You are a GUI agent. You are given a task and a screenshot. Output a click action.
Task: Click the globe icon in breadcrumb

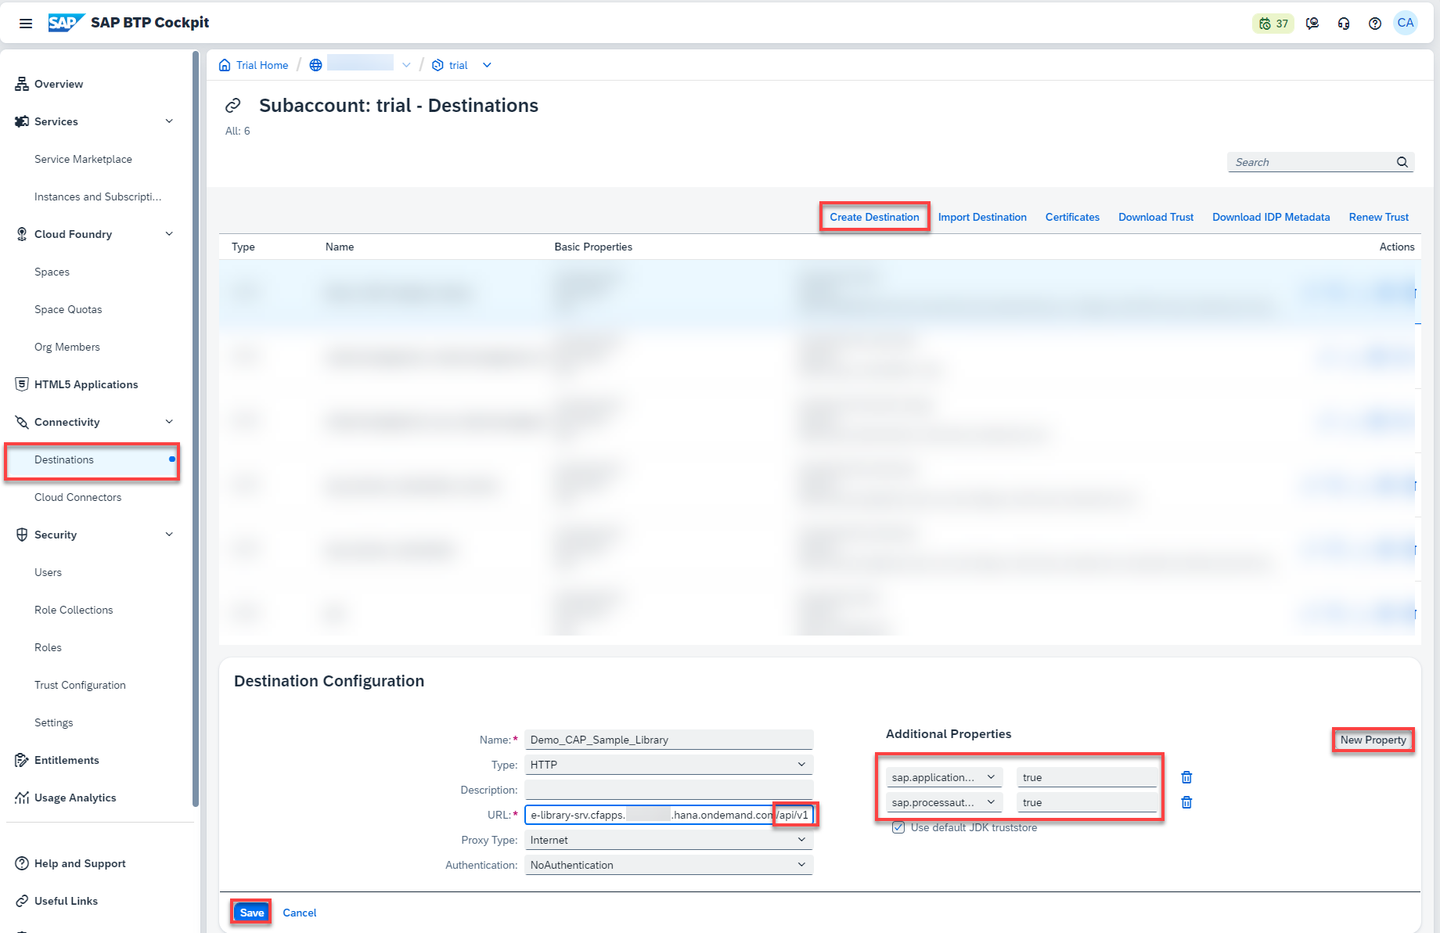pyautogui.click(x=316, y=65)
